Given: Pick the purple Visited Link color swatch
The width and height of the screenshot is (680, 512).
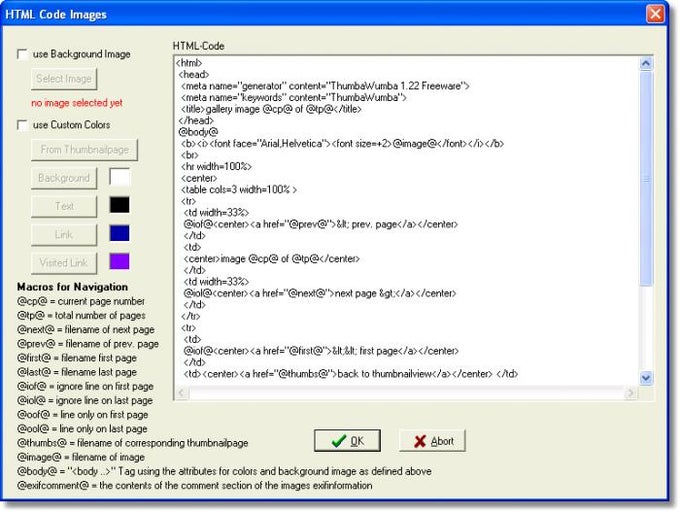Looking at the screenshot, I should pyautogui.click(x=119, y=261).
